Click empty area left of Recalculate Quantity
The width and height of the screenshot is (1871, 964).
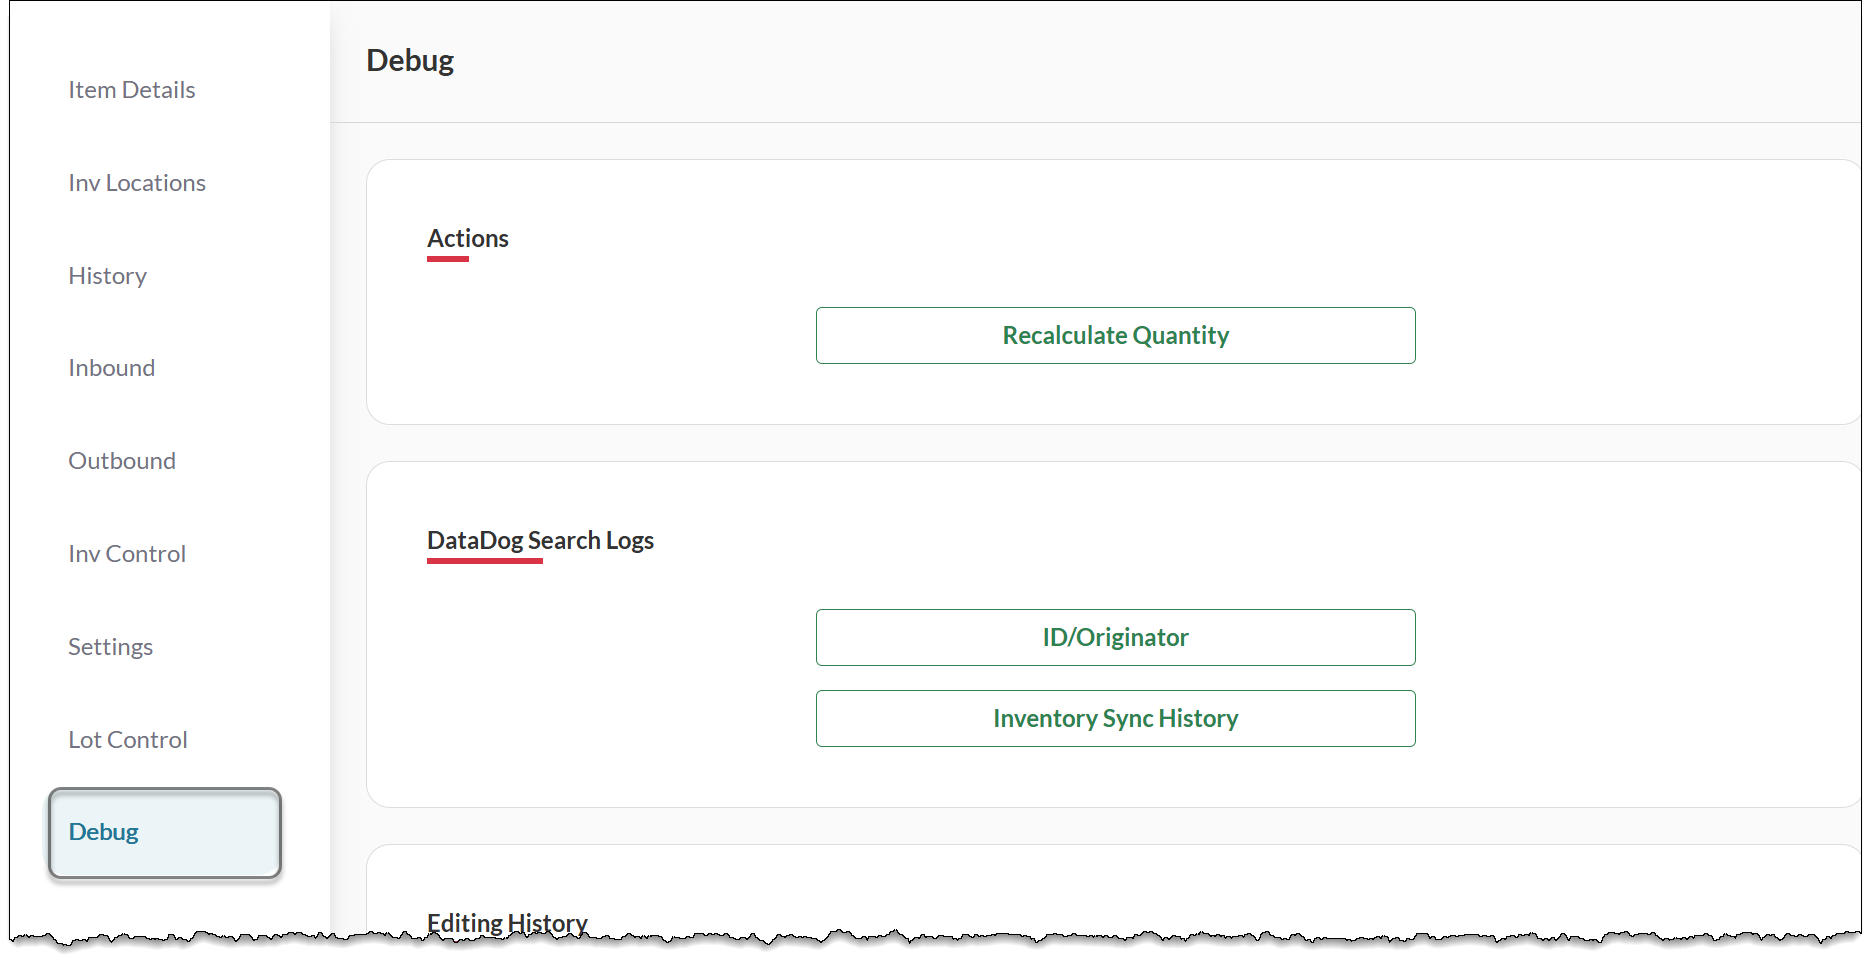click(x=600, y=336)
